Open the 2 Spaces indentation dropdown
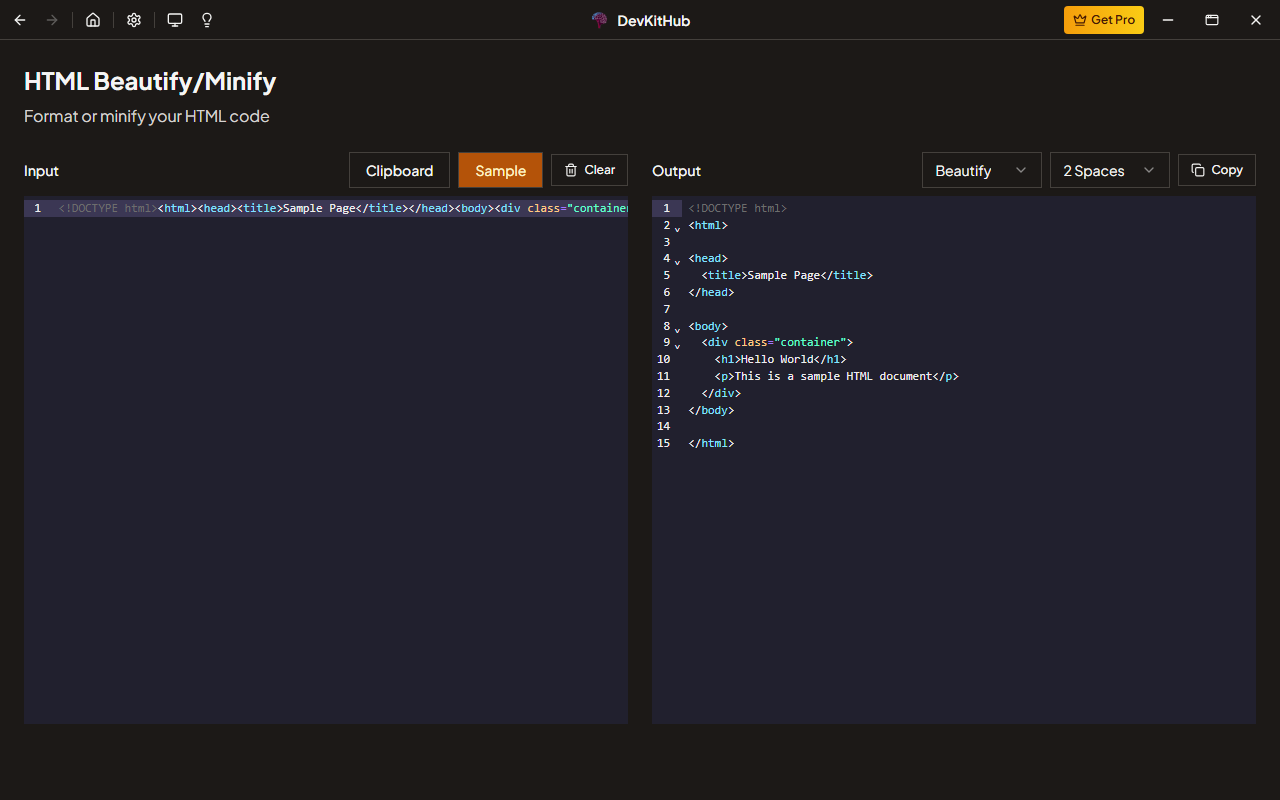The image size is (1280, 800). point(1110,170)
